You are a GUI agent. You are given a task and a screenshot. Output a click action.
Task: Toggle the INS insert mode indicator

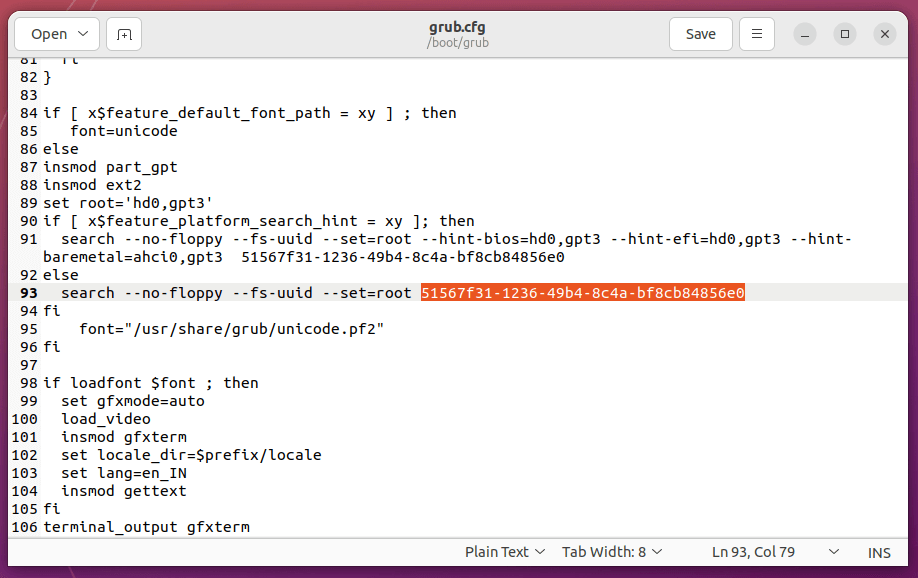(879, 553)
